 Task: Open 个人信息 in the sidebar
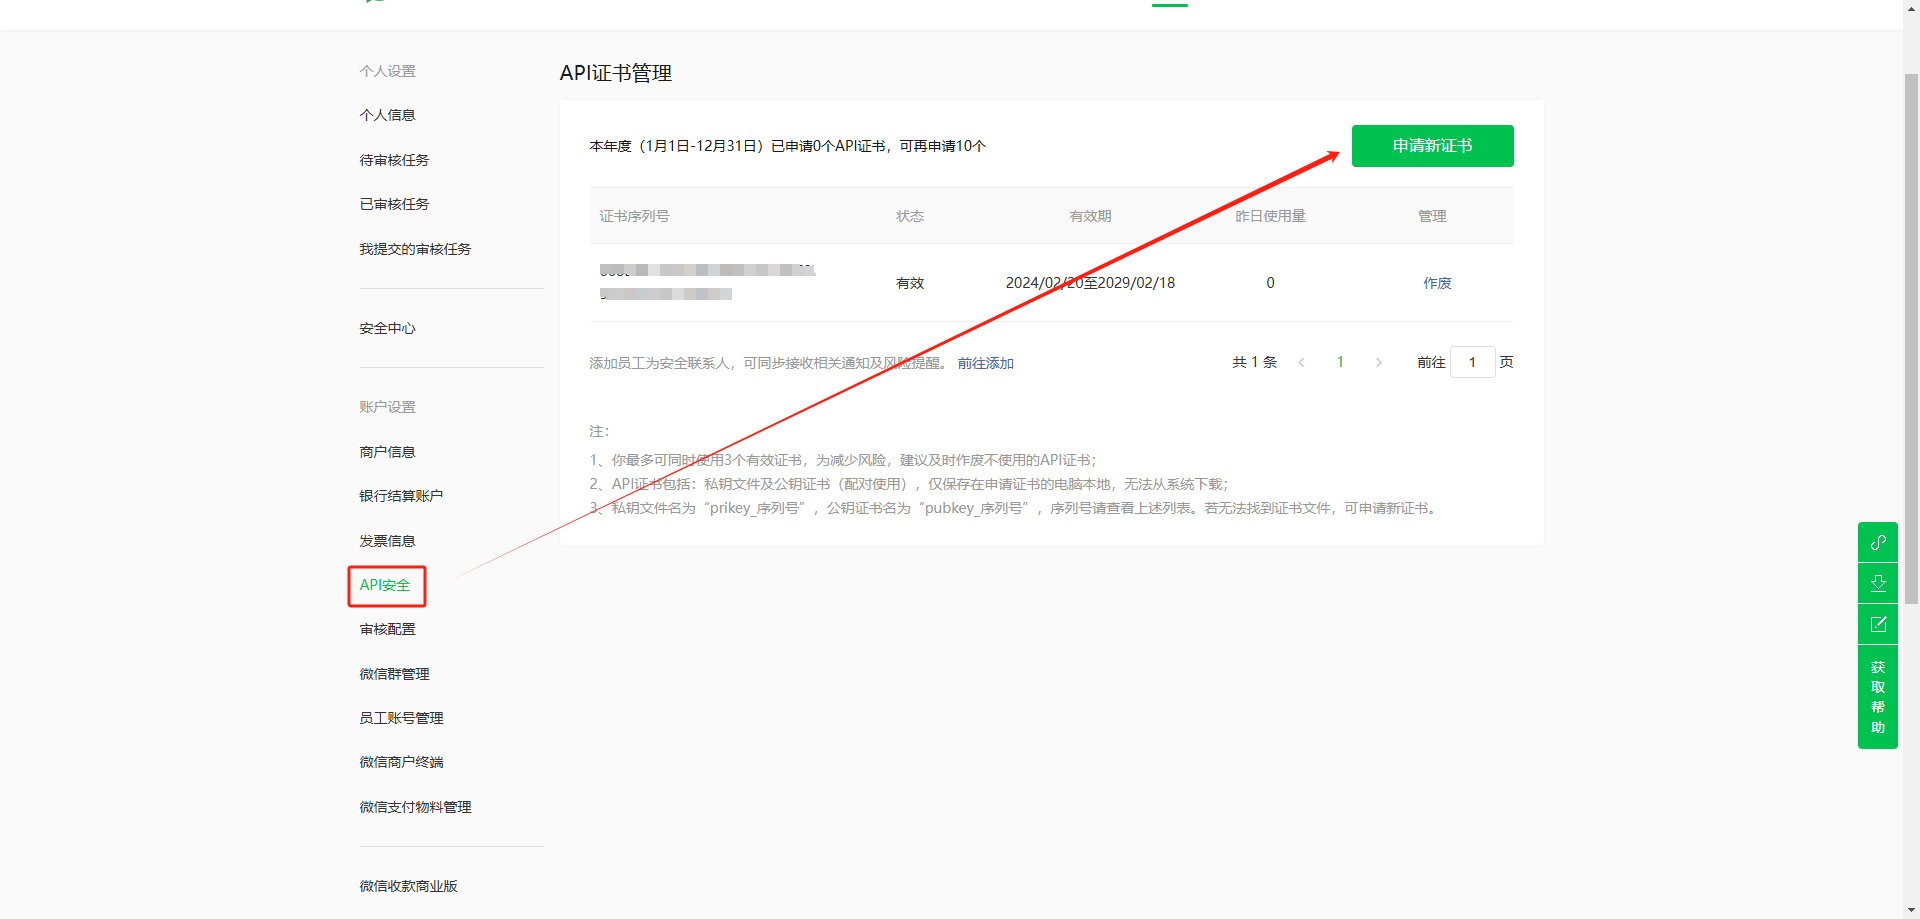387,115
